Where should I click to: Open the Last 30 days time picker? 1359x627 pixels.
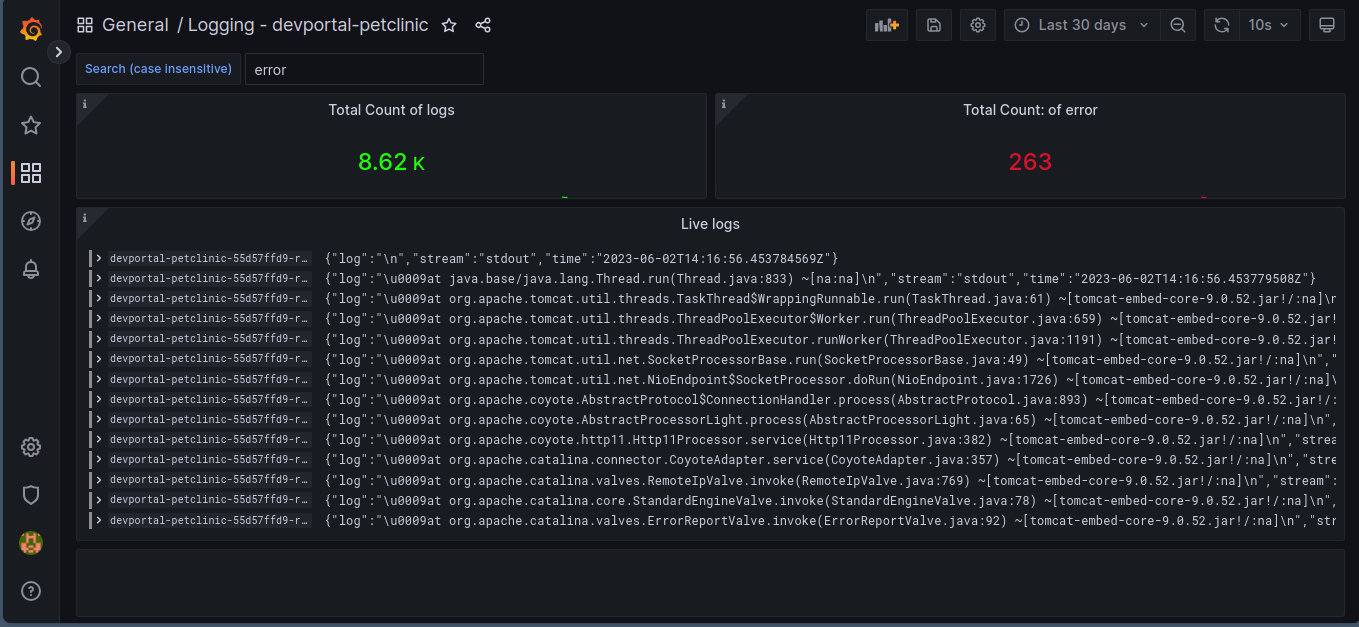point(1082,25)
